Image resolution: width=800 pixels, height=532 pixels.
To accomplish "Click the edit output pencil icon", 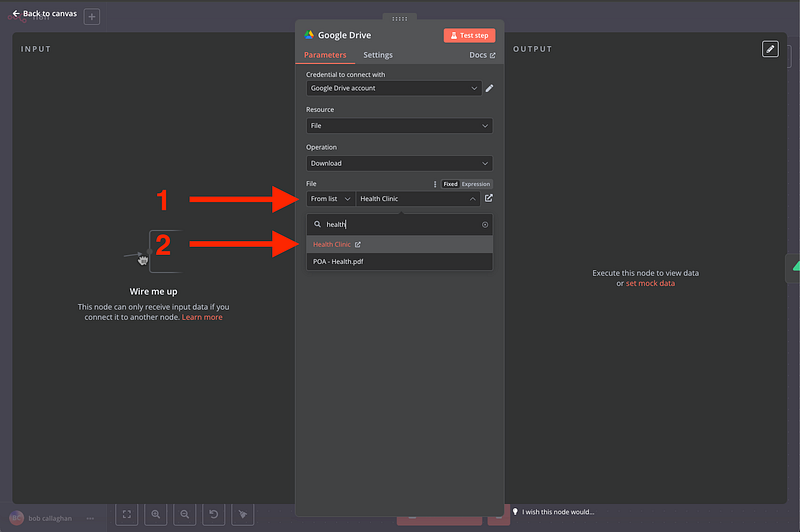I will (x=769, y=49).
